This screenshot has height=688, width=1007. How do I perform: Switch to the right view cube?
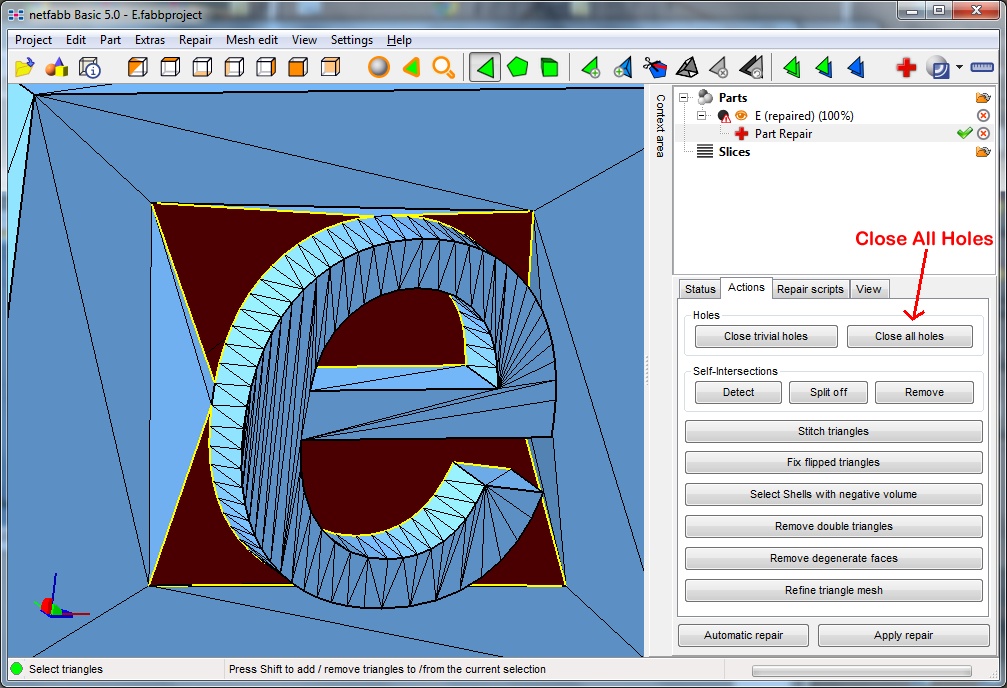[x=266, y=67]
